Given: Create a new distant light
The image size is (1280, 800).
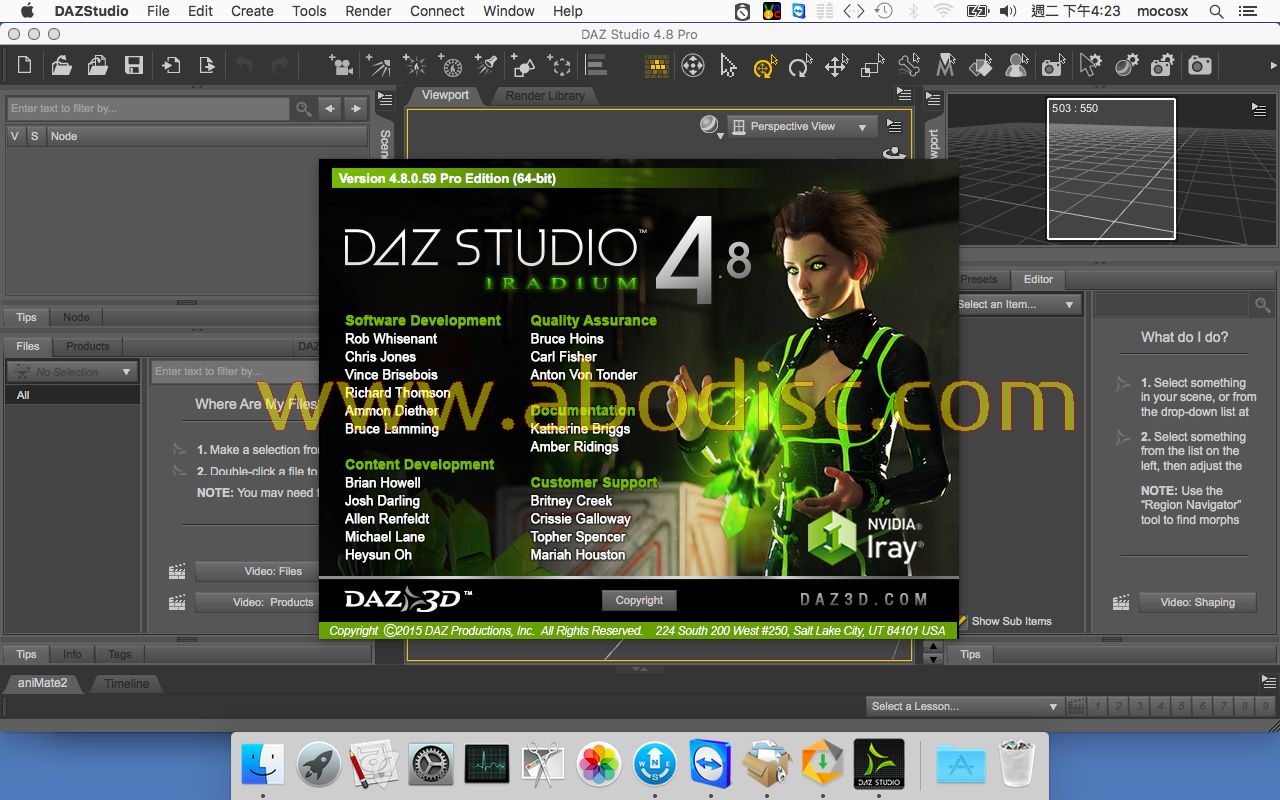Looking at the screenshot, I should coord(378,66).
